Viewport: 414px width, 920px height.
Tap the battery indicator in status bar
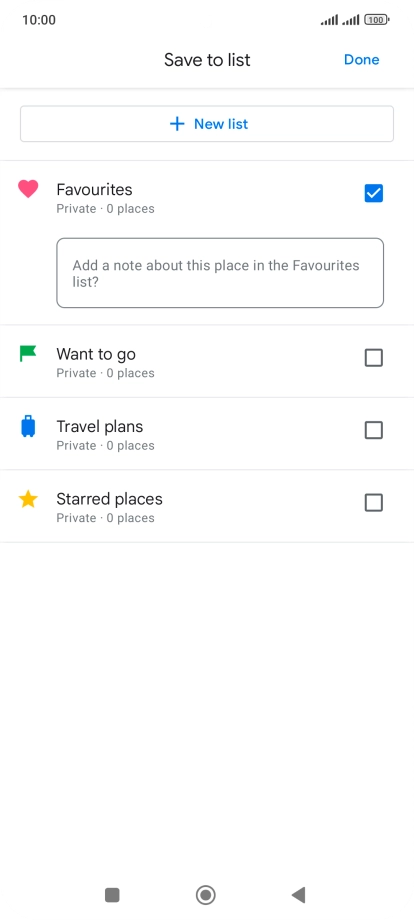(377, 20)
